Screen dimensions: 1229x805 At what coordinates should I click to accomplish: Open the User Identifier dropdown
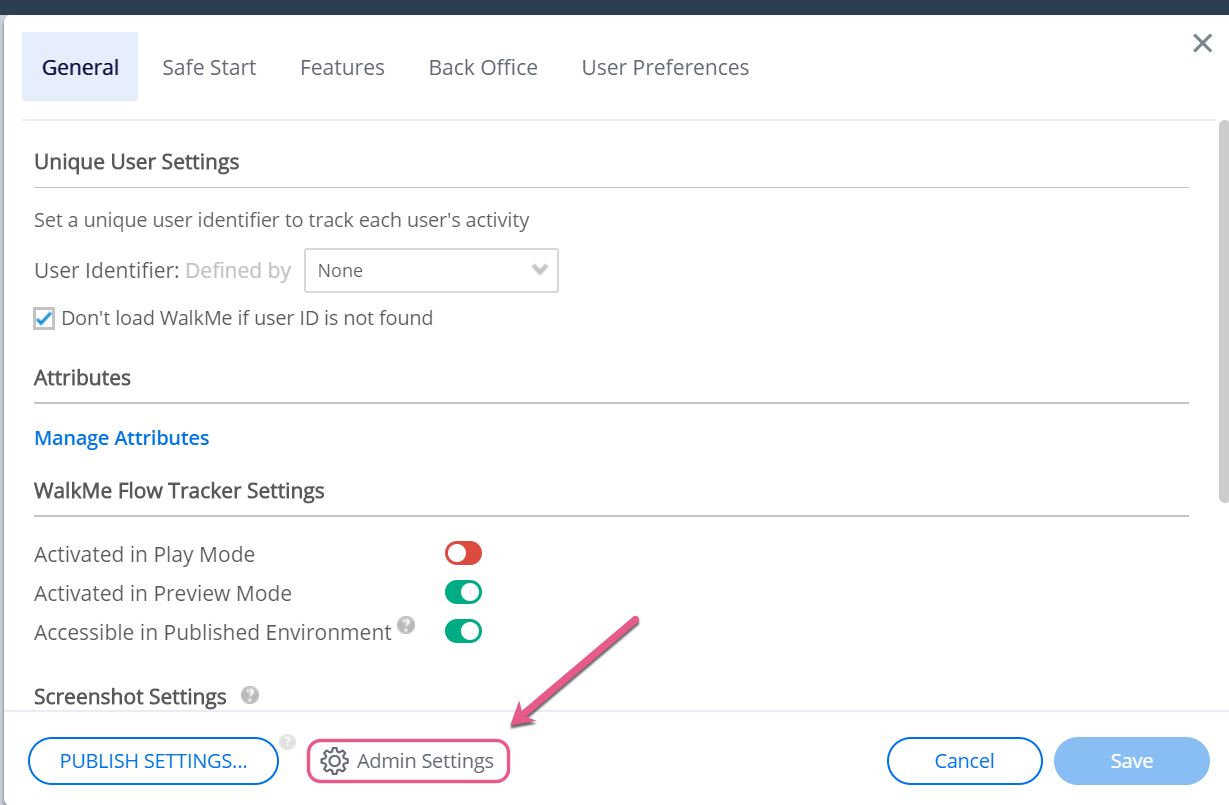click(431, 271)
